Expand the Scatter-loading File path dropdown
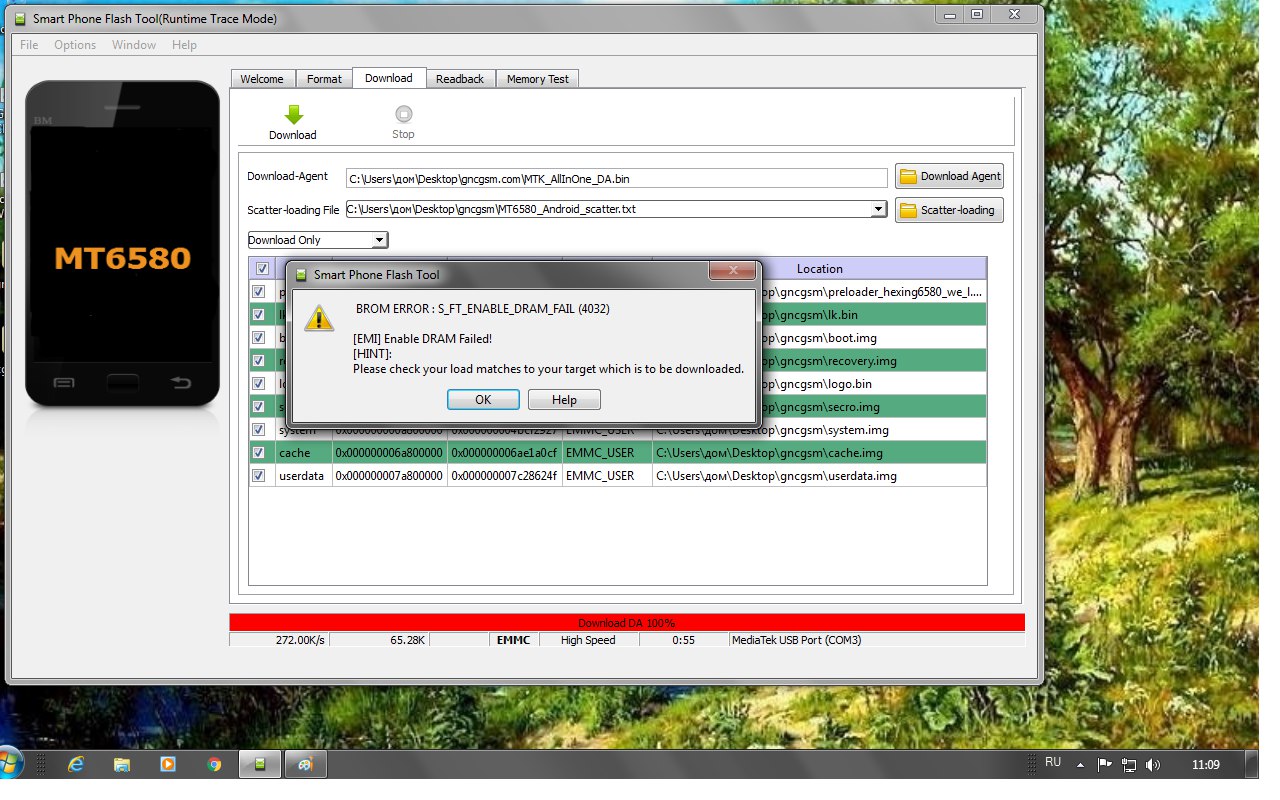 [878, 209]
